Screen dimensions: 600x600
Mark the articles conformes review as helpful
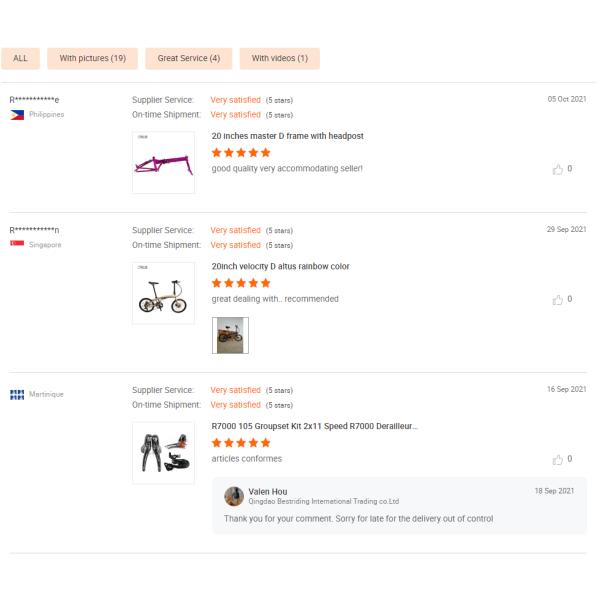[x=561, y=459]
